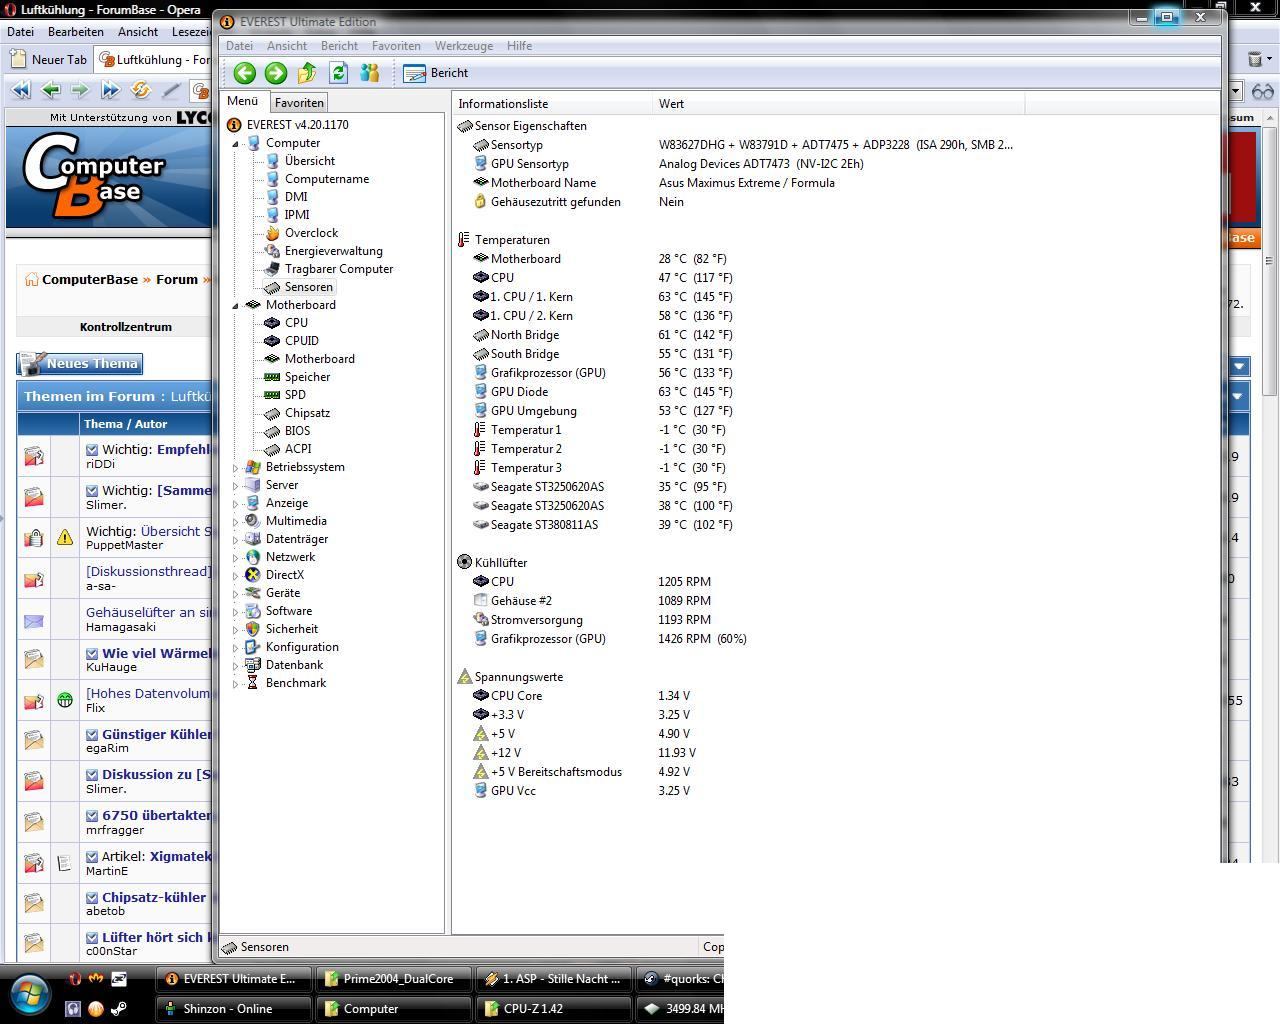Select the Overclock flame icon

(x=272, y=233)
